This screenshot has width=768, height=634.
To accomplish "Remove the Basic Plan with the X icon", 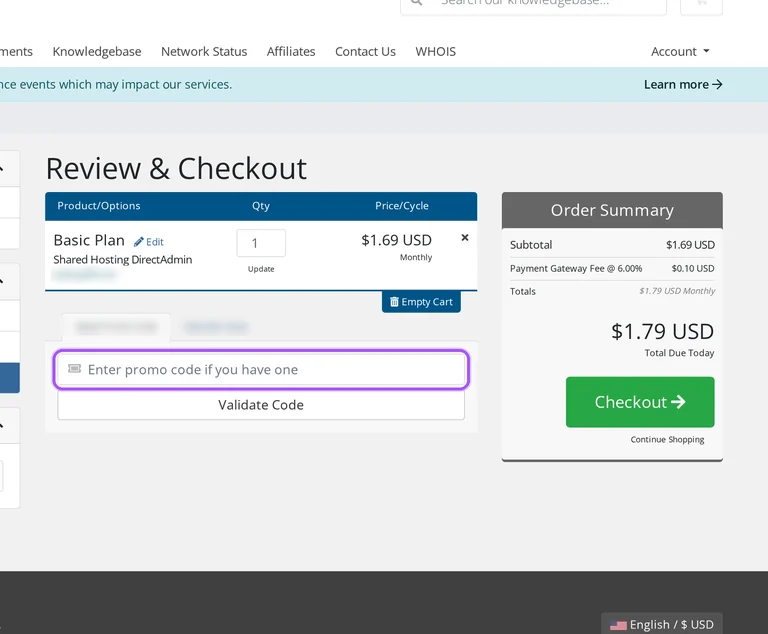I will [x=465, y=238].
